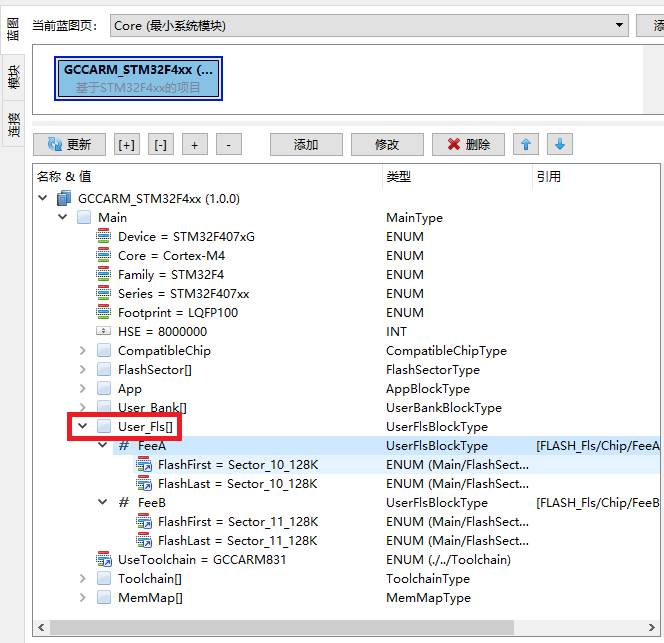Select the HSE = 8000000 item

(x=162, y=332)
